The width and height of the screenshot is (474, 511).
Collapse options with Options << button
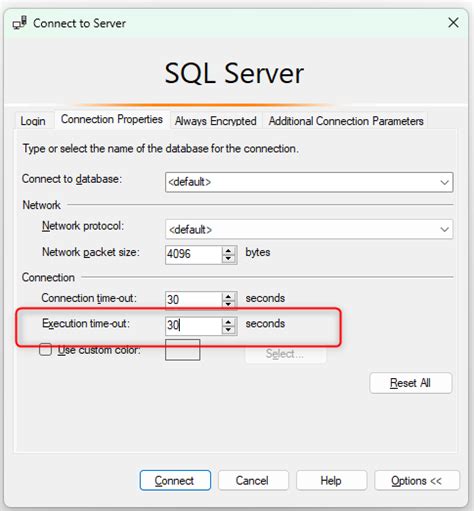(417, 480)
